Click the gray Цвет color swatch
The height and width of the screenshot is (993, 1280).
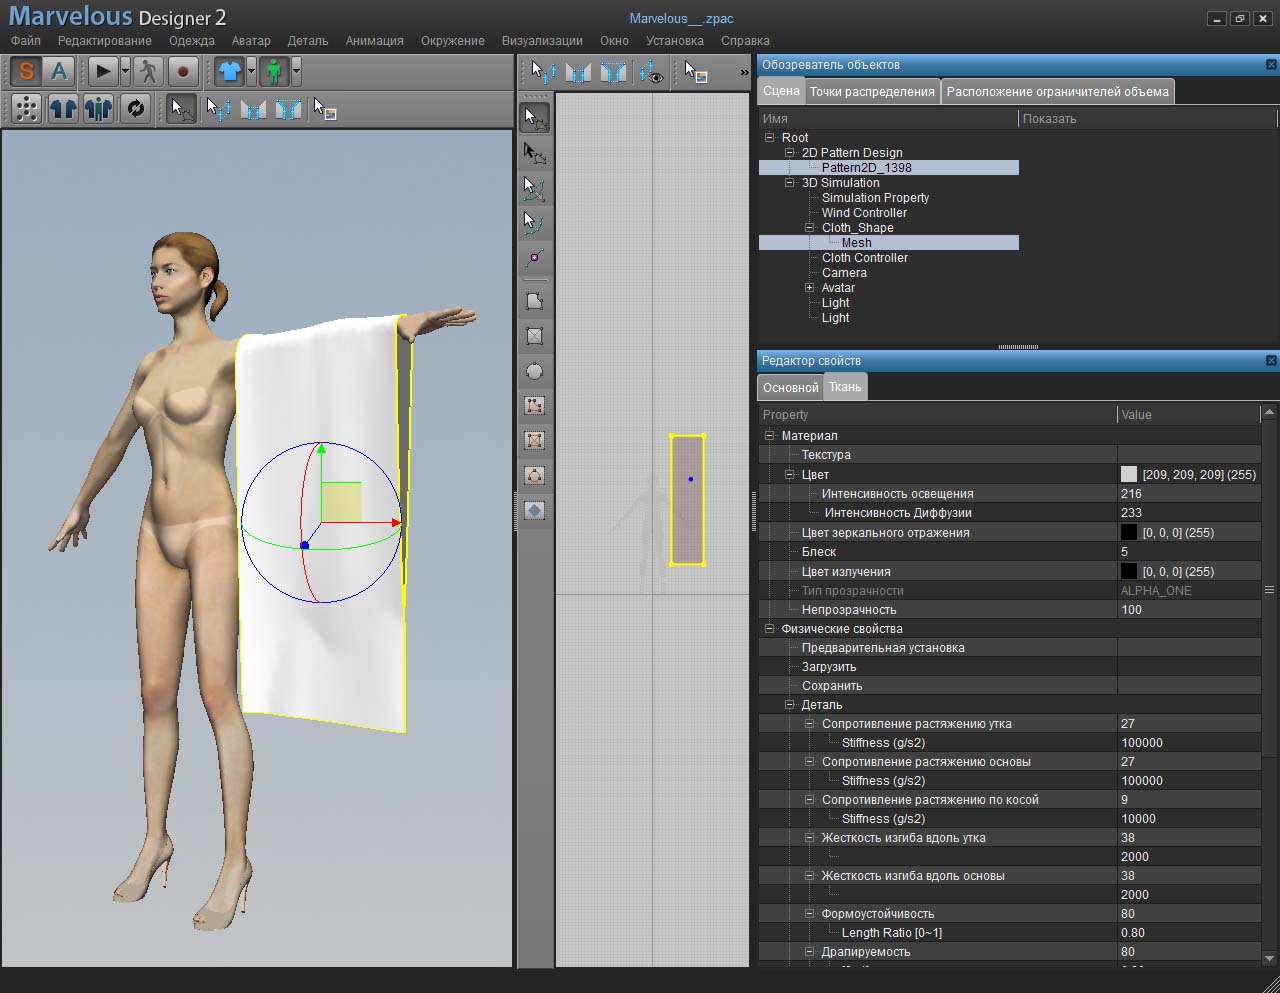(1129, 475)
